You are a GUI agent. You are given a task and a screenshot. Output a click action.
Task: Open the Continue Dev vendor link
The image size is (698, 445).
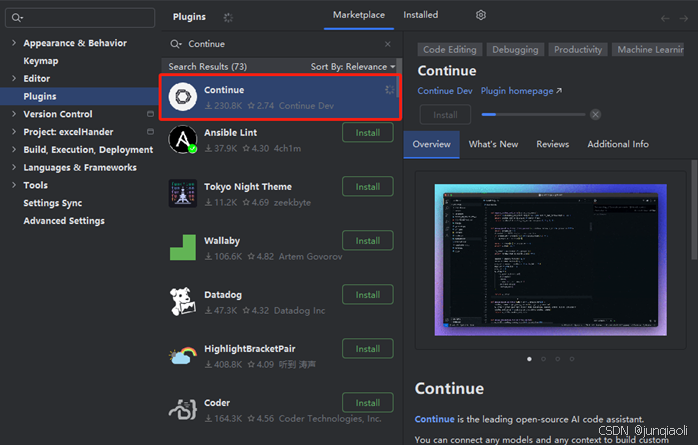445,91
